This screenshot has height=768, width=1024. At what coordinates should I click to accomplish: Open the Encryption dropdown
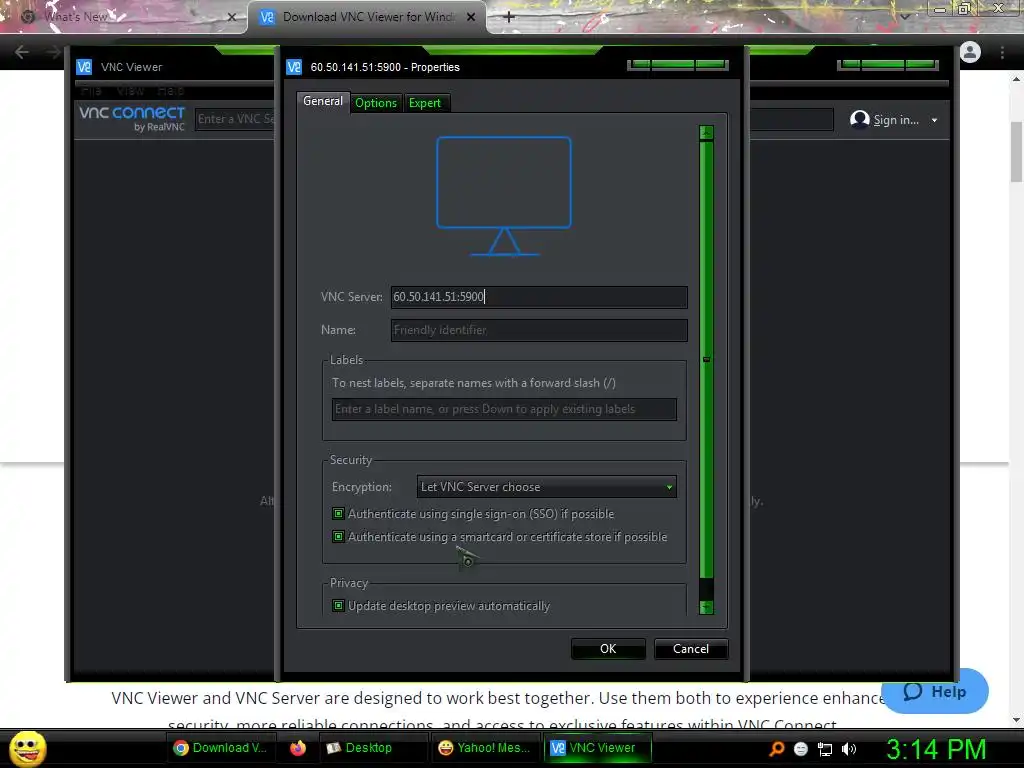coord(547,487)
